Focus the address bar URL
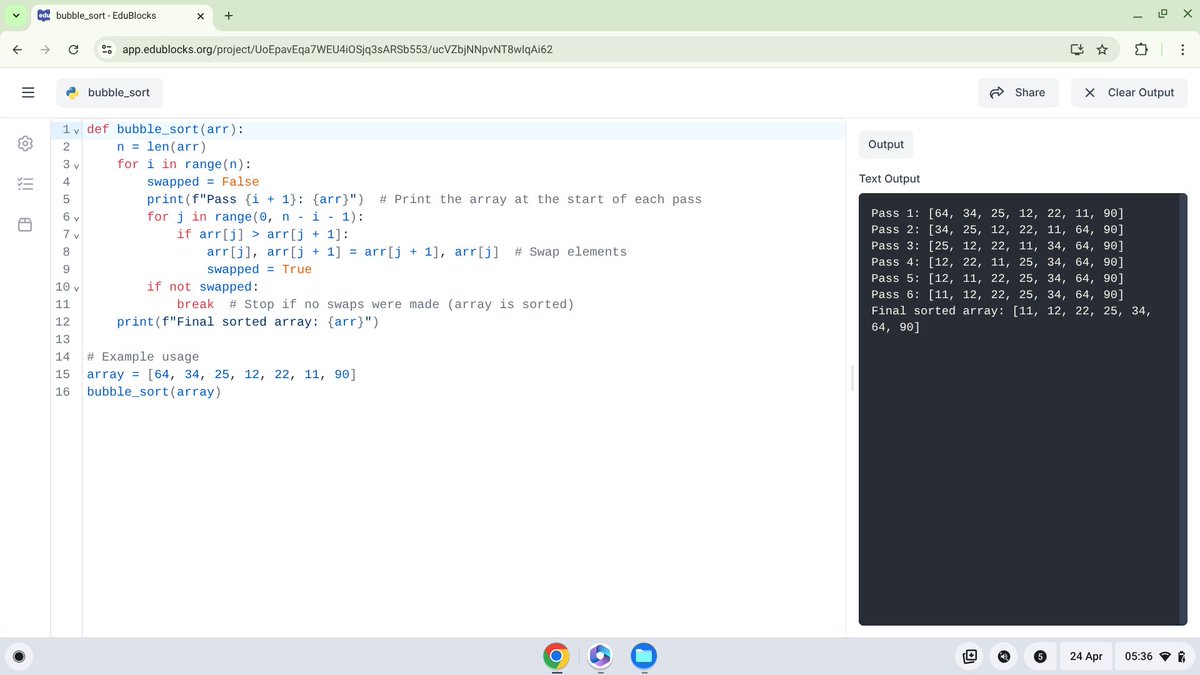This screenshot has height=675, width=1200. point(338,49)
